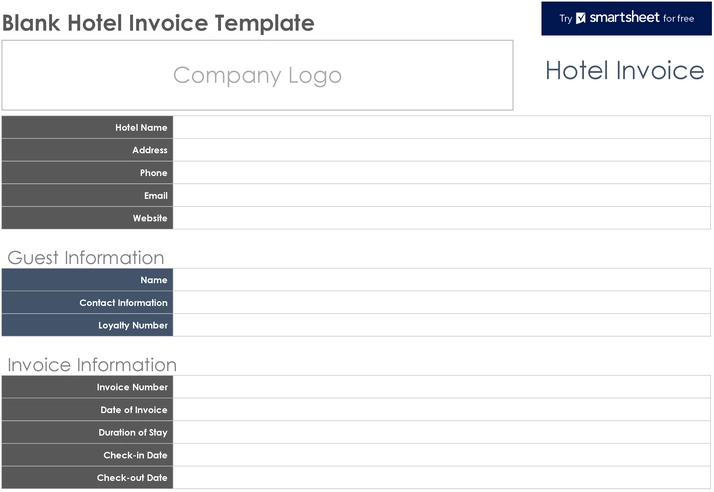Select the Contact Information field
The height and width of the screenshot is (492, 714).
tap(441, 302)
